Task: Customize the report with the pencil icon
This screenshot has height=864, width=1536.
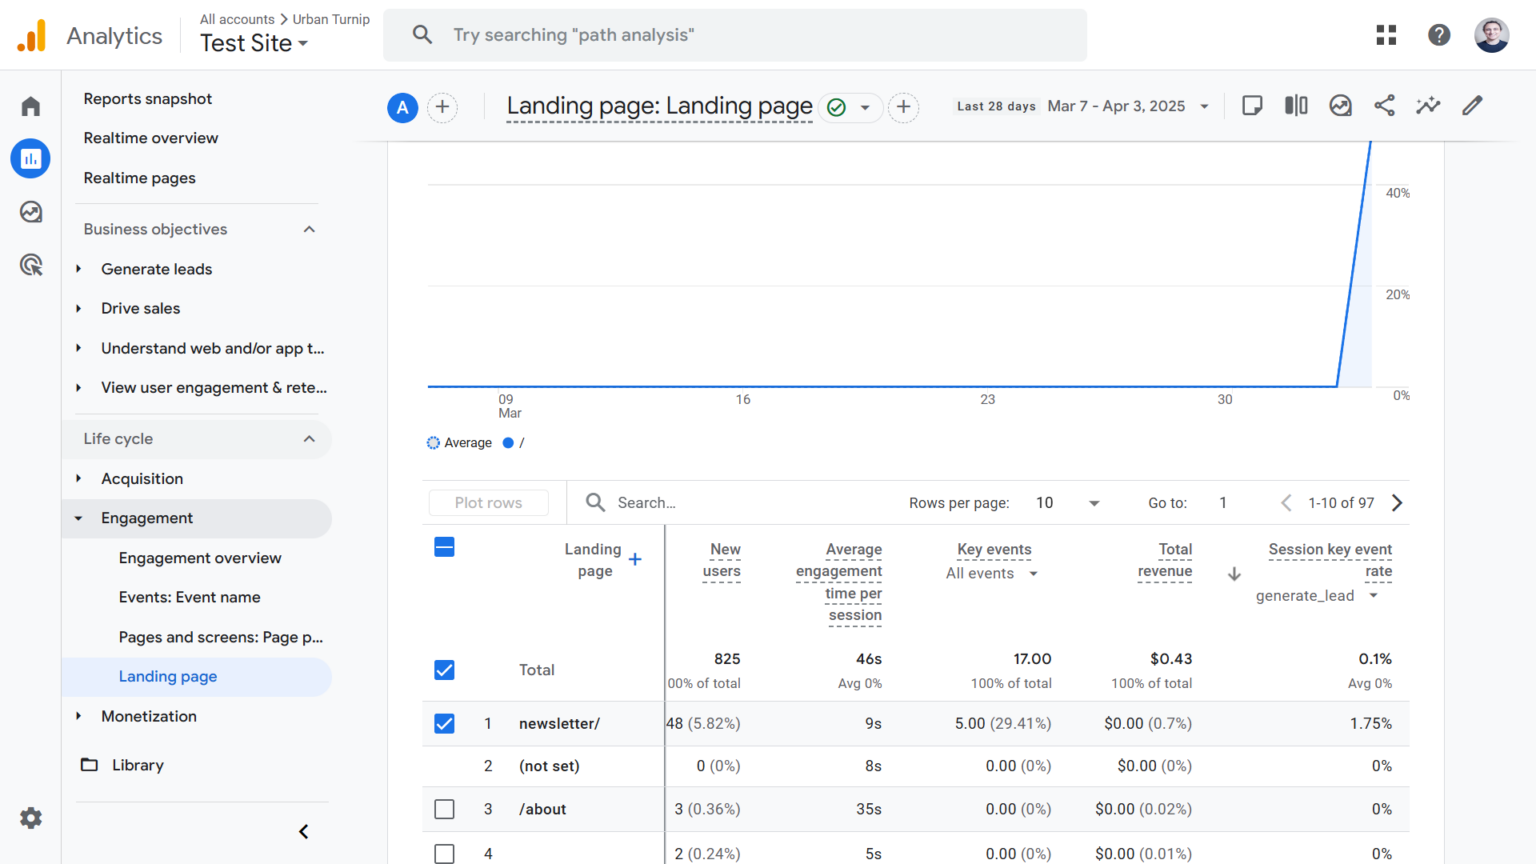Action: (x=1472, y=105)
